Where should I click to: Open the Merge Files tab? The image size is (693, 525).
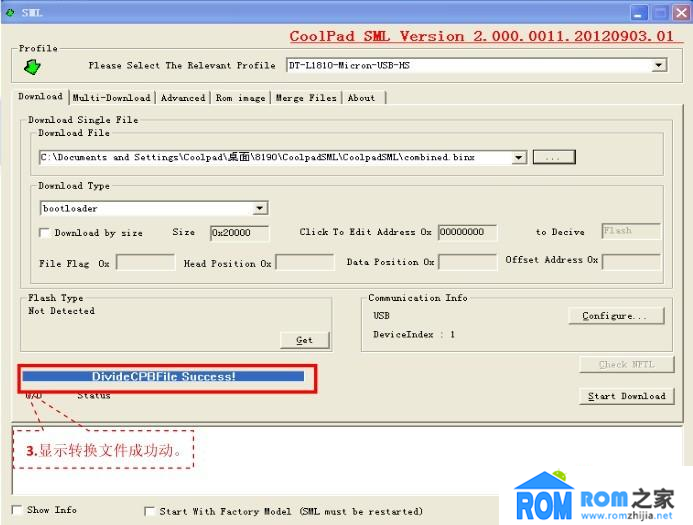coord(306,98)
